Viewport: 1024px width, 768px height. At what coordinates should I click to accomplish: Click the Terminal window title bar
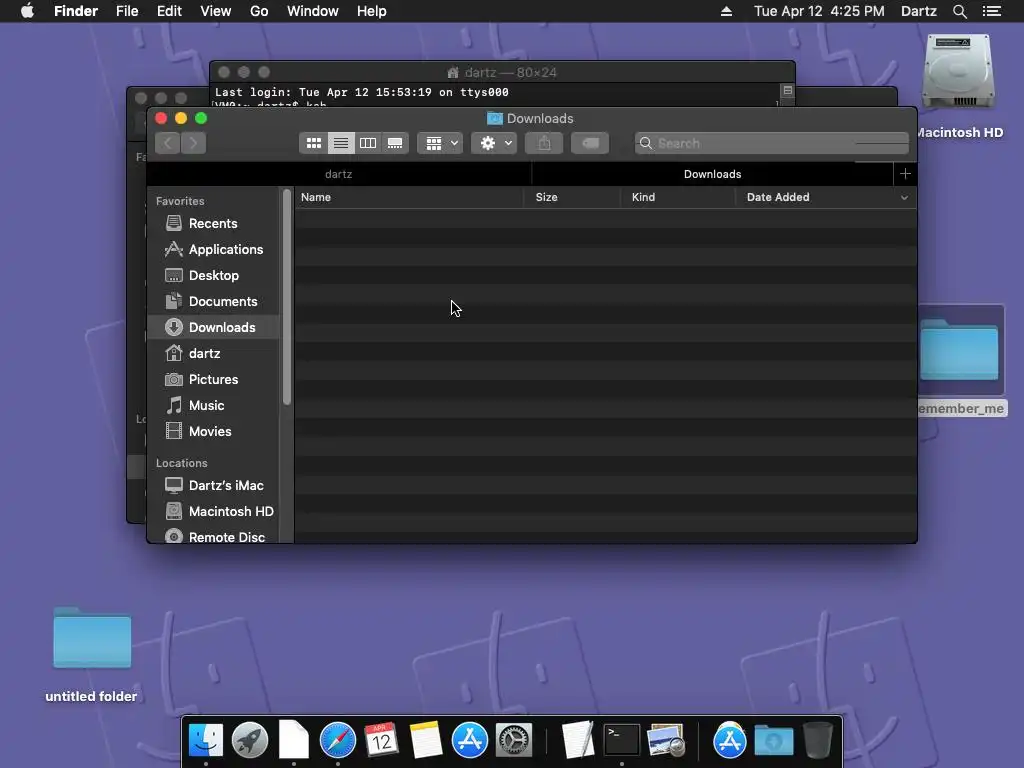[502, 72]
